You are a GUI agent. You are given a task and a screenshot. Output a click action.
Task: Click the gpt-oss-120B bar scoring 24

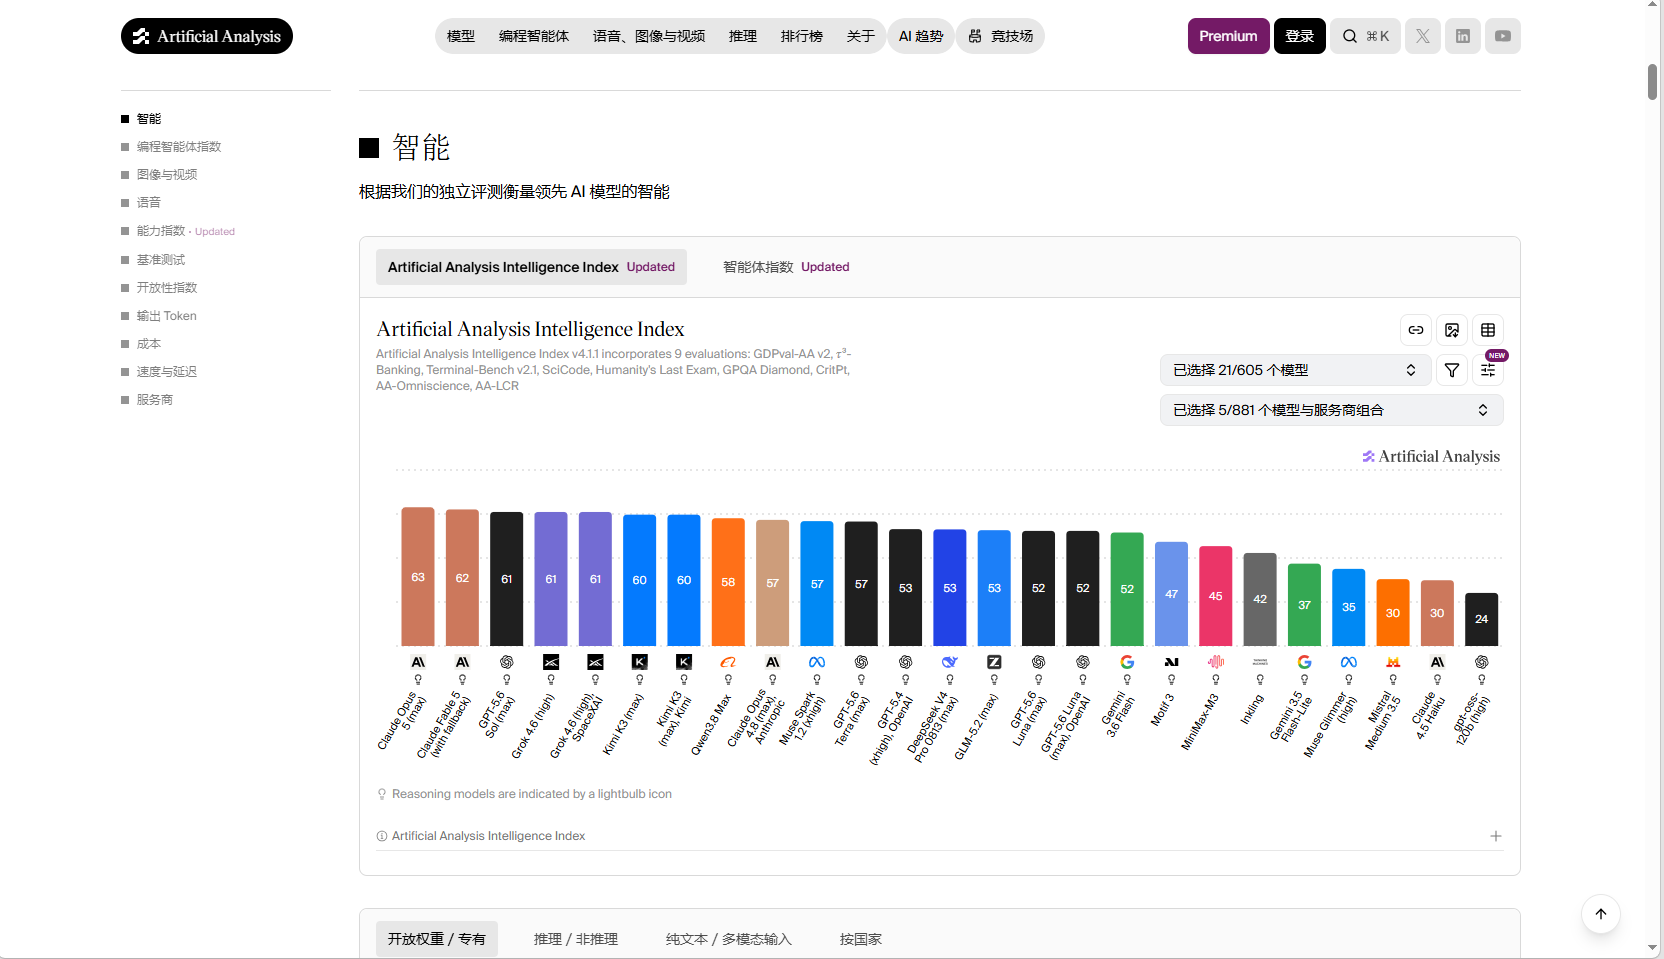(x=1482, y=619)
